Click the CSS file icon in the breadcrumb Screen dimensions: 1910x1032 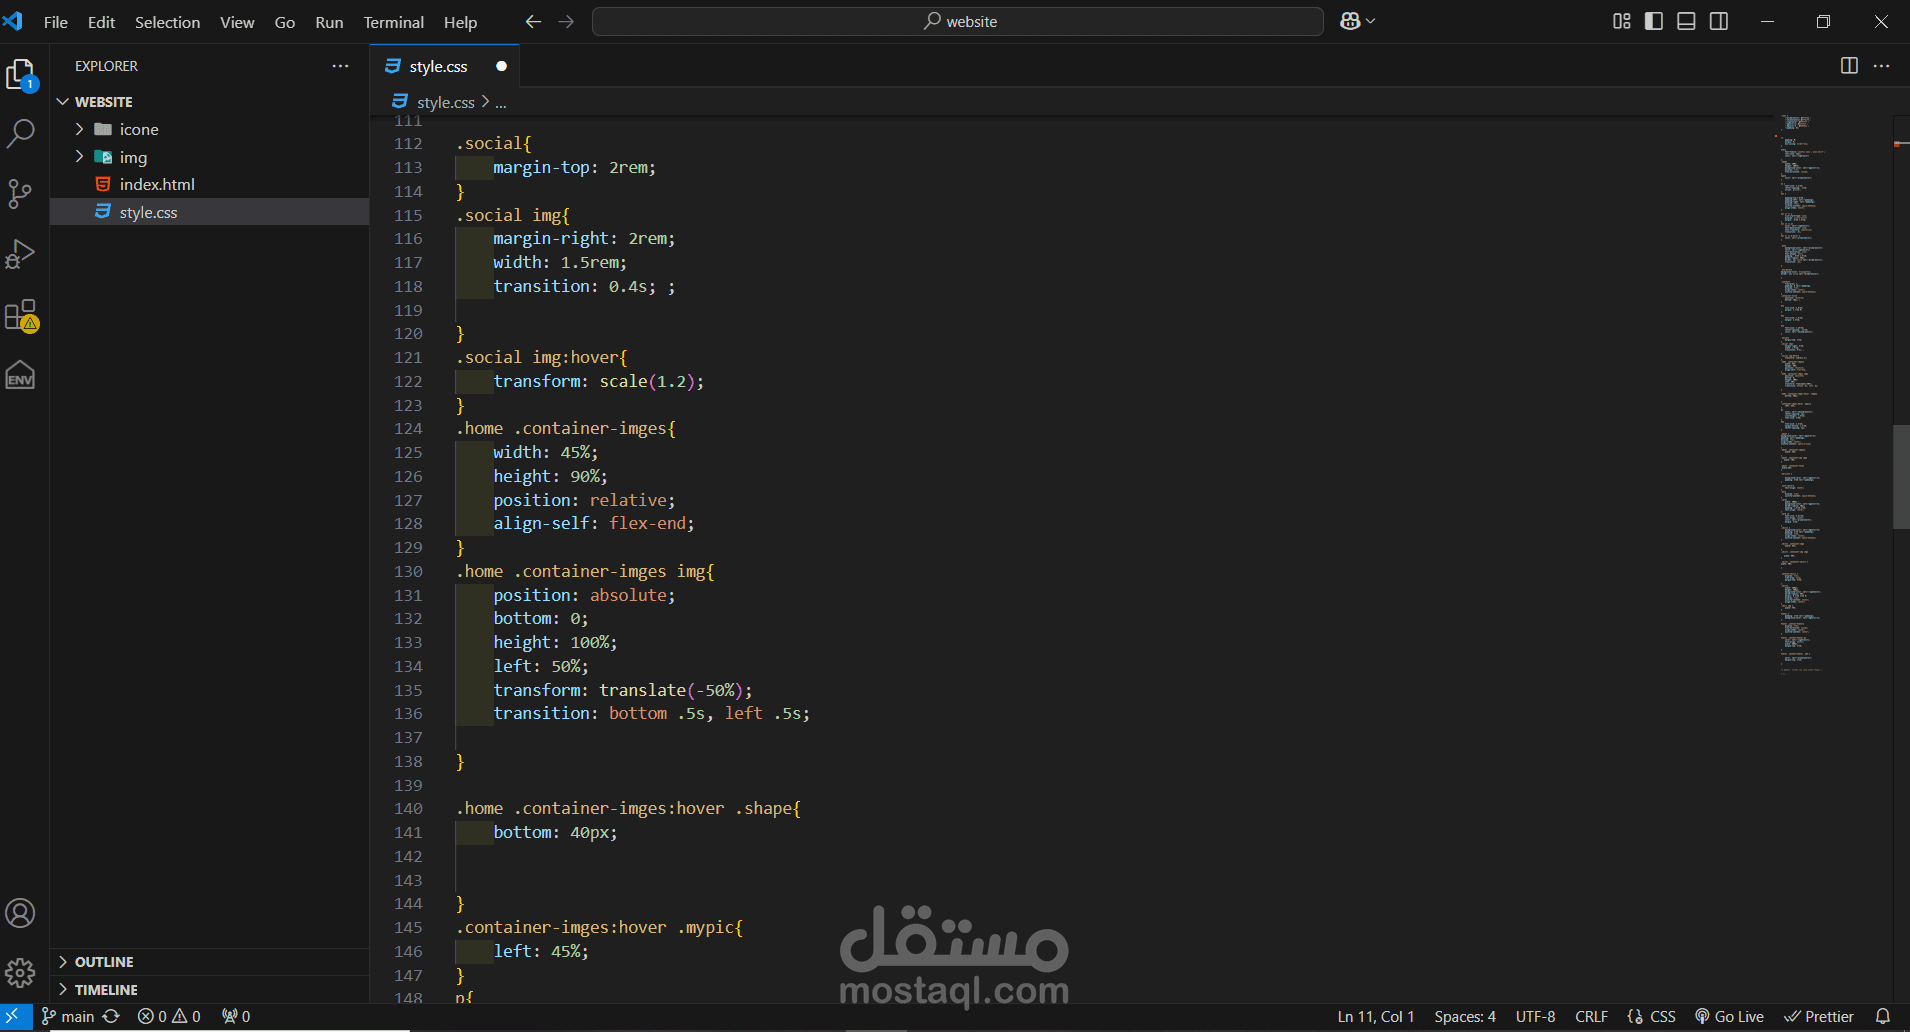click(400, 101)
